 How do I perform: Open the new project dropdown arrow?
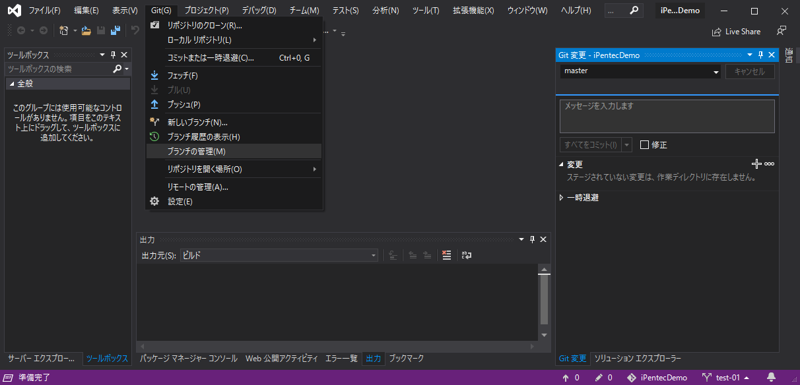click(74, 31)
